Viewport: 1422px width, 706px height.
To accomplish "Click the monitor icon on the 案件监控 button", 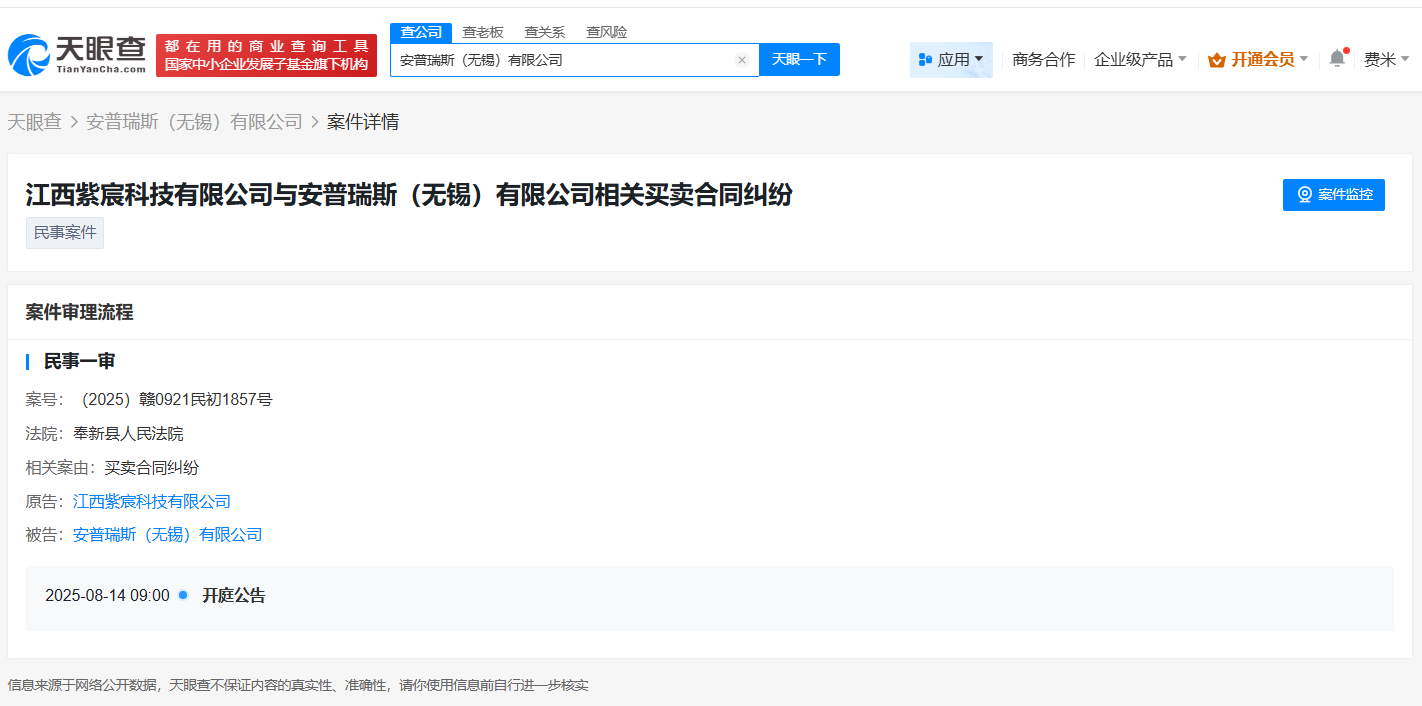I will click(1304, 194).
